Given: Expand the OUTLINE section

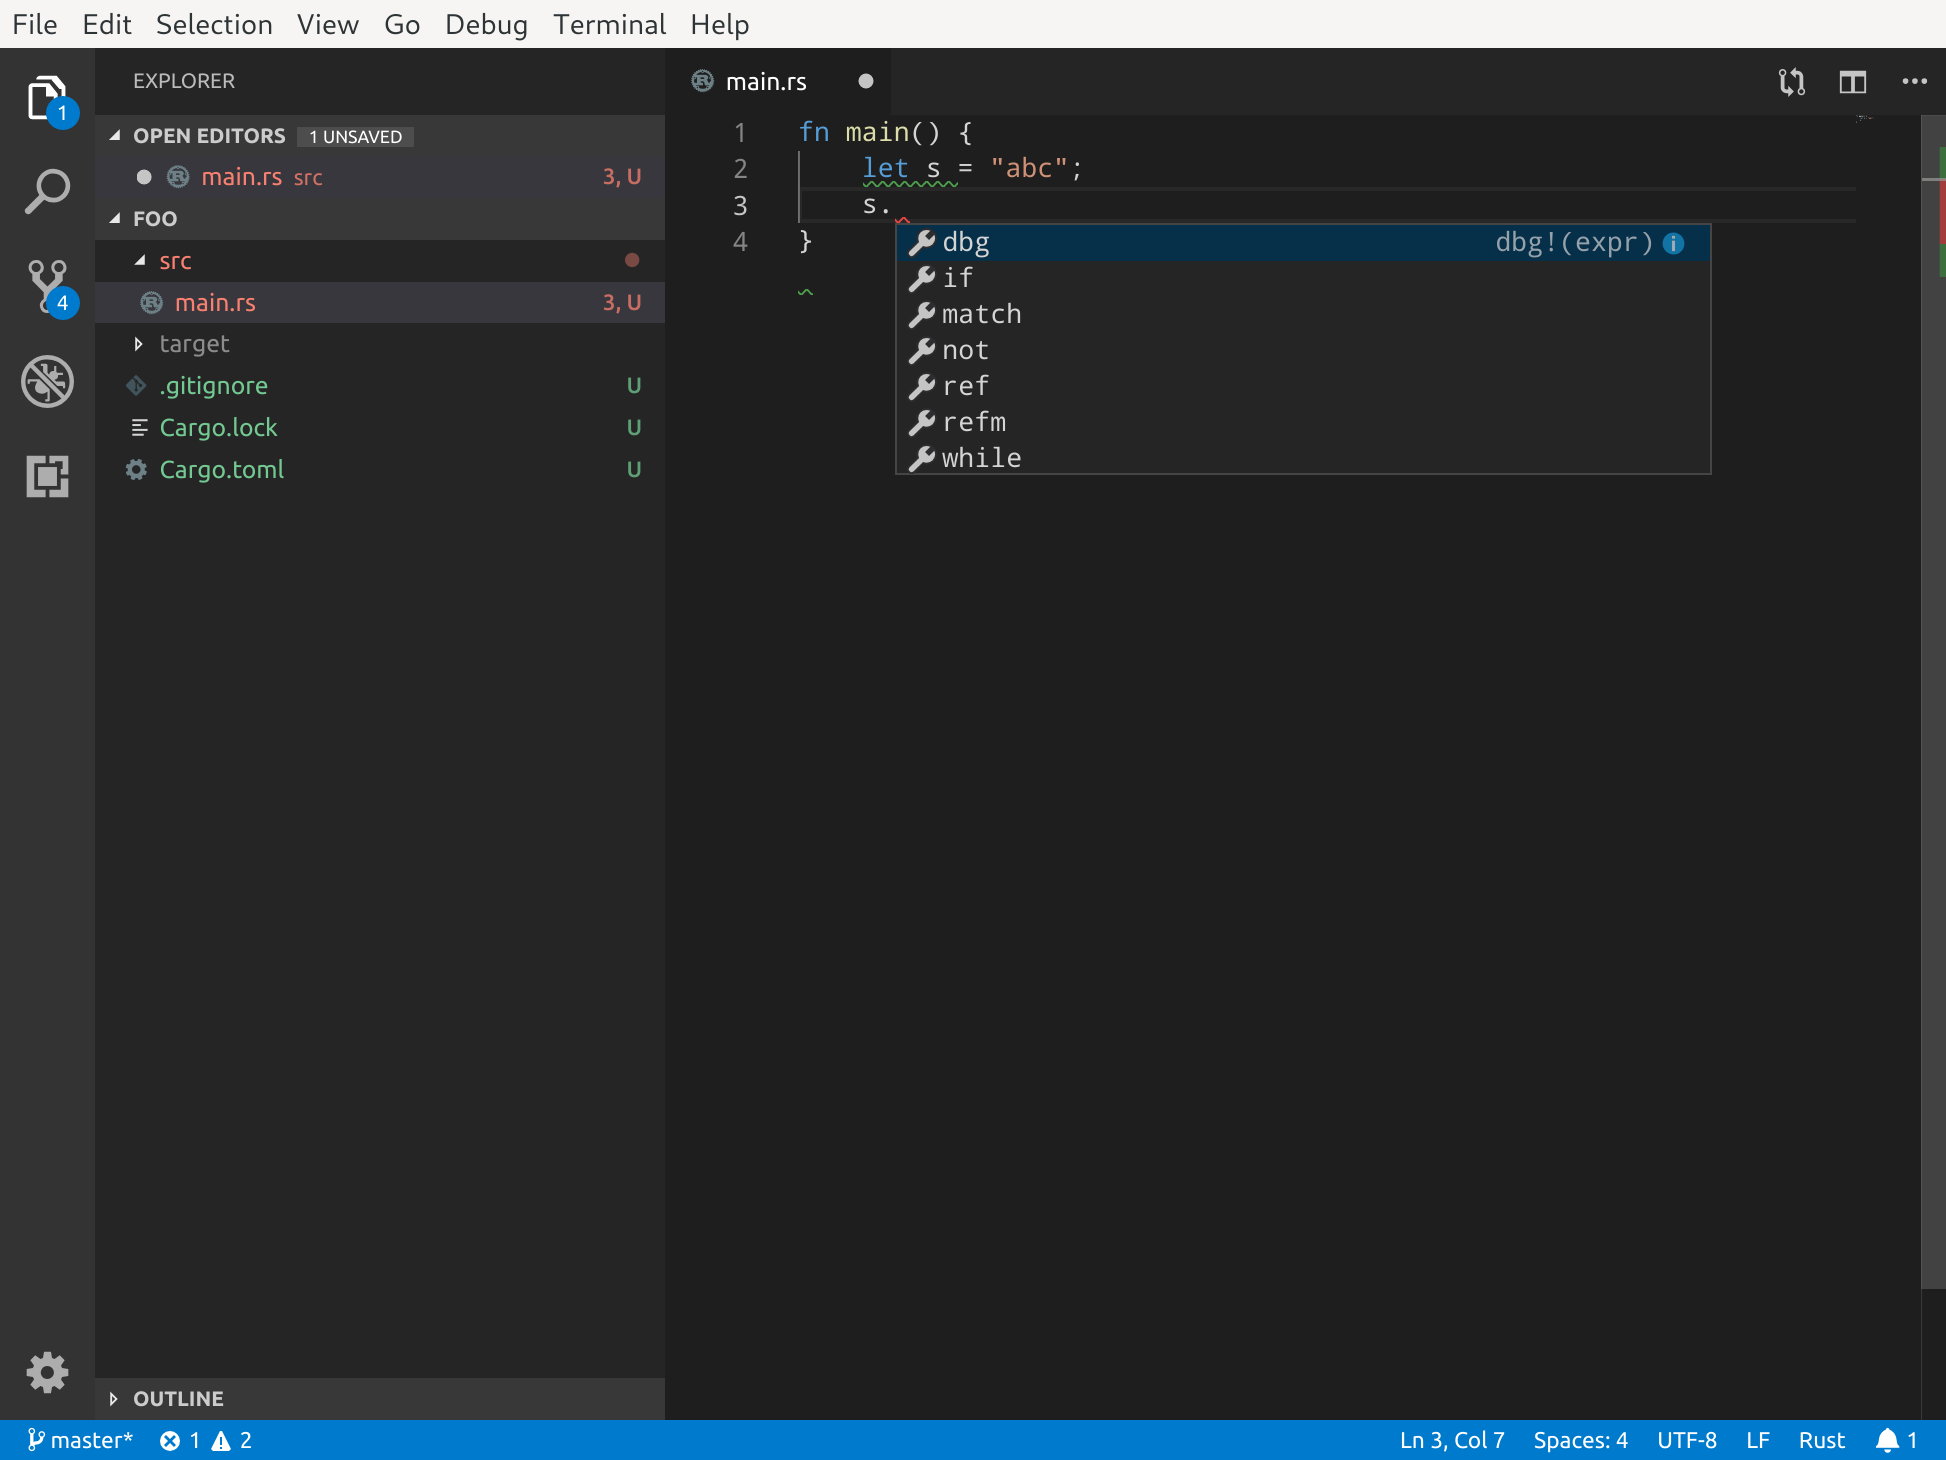Looking at the screenshot, I should [x=113, y=1399].
